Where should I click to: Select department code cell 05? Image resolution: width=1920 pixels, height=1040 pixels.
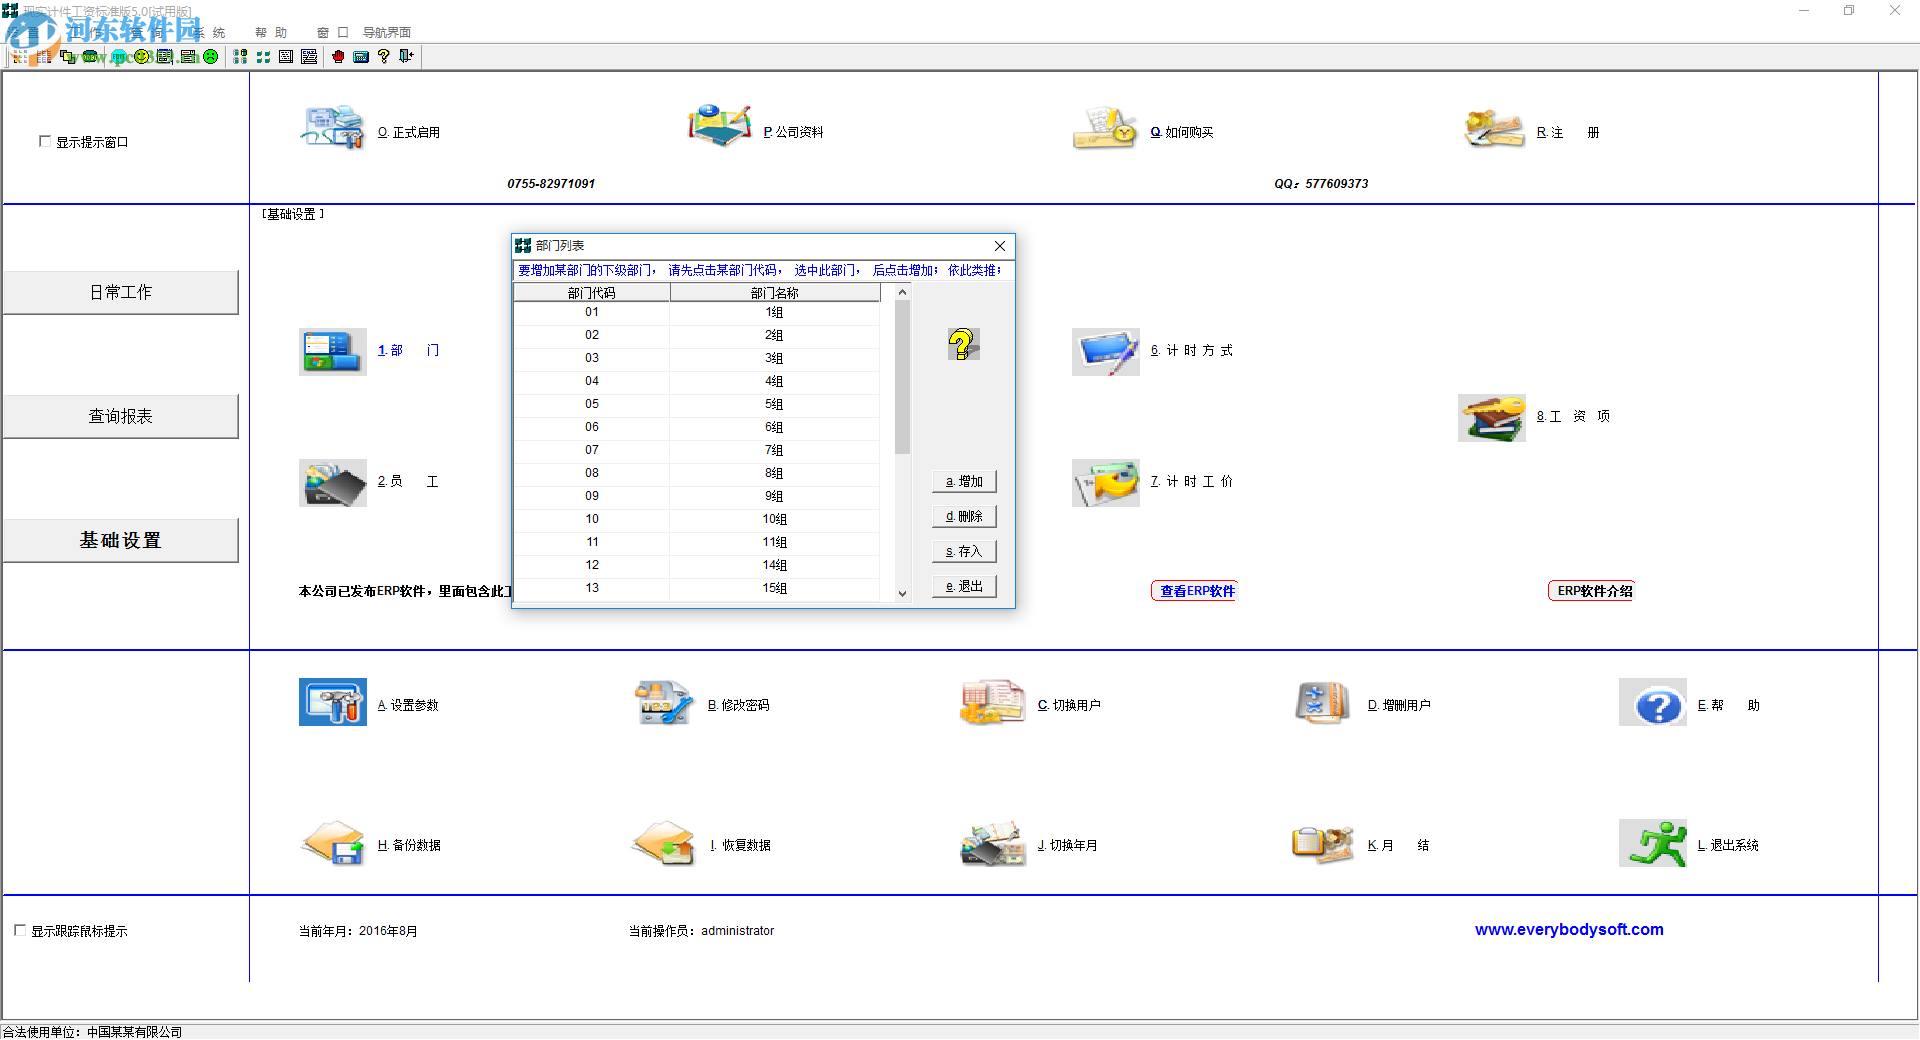click(592, 404)
